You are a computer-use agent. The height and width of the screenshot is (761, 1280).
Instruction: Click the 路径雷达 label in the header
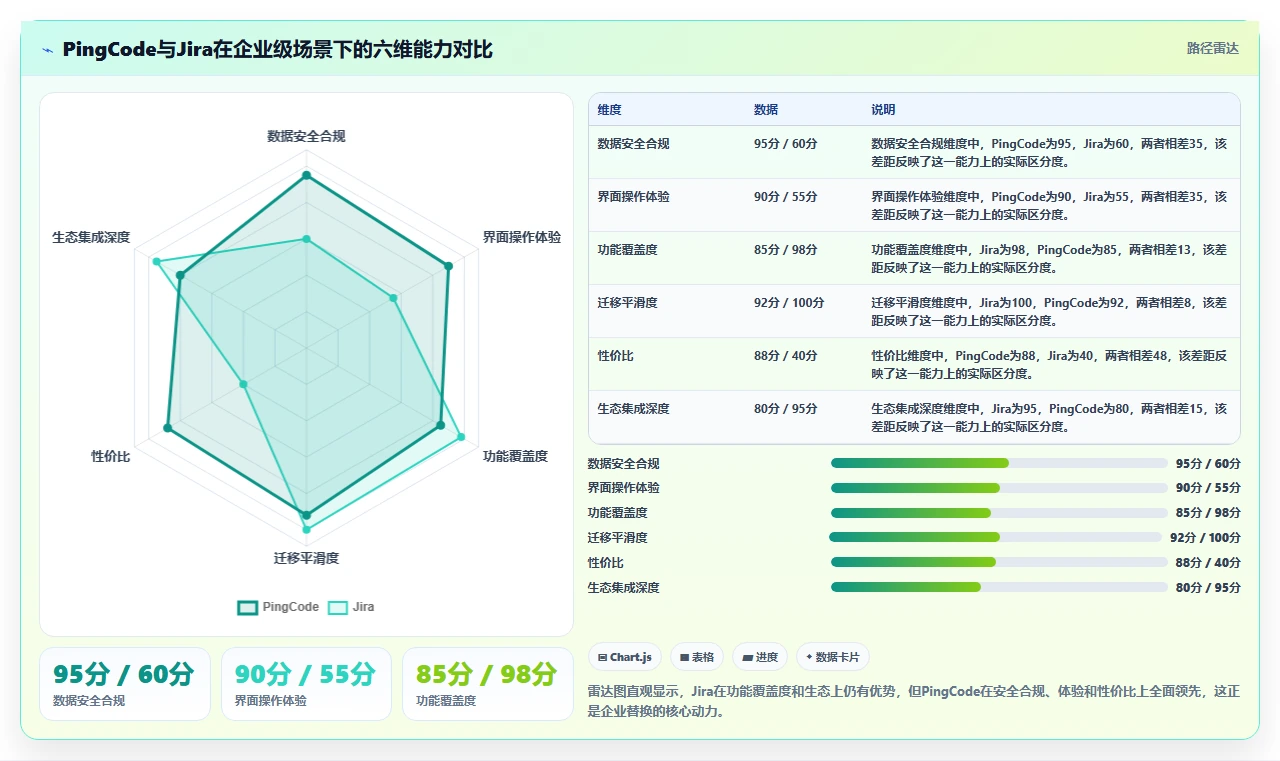pyautogui.click(x=1212, y=48)
